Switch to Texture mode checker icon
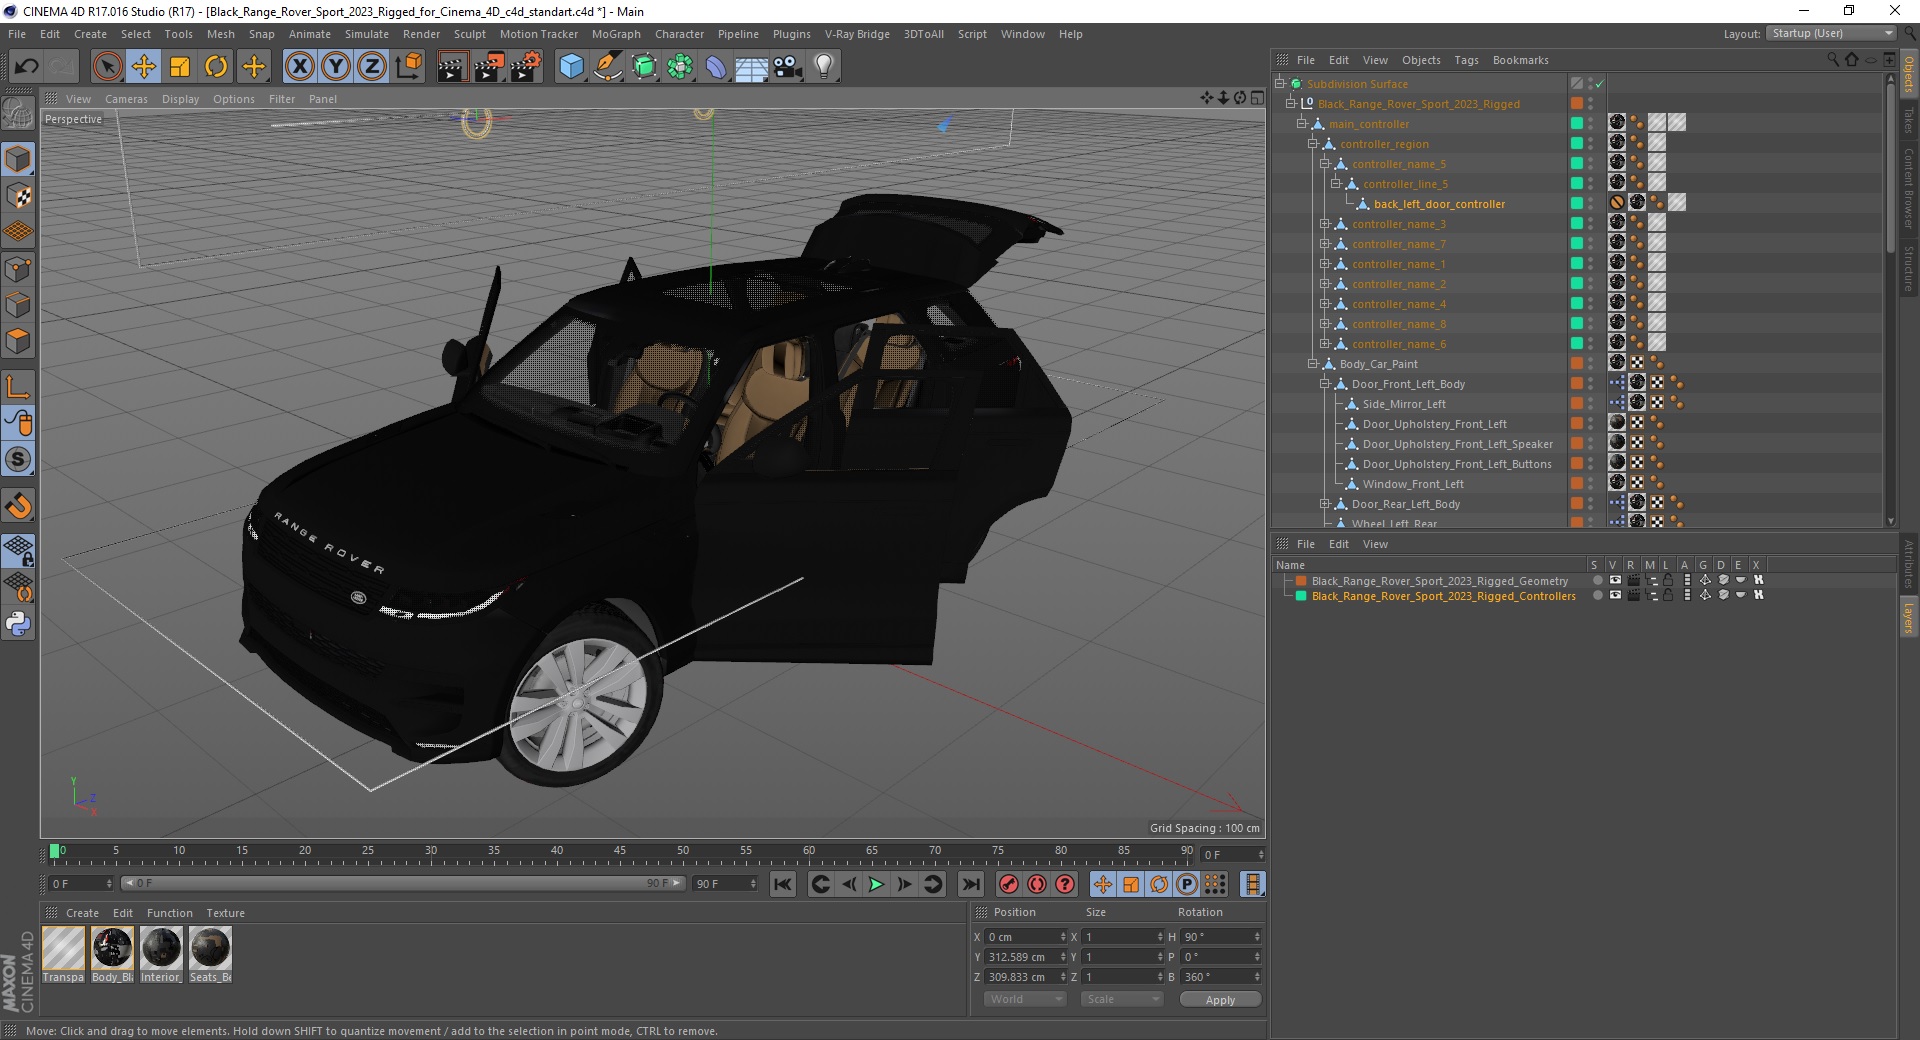Viewport: 1920px width, 1040px height. point(19,196)
